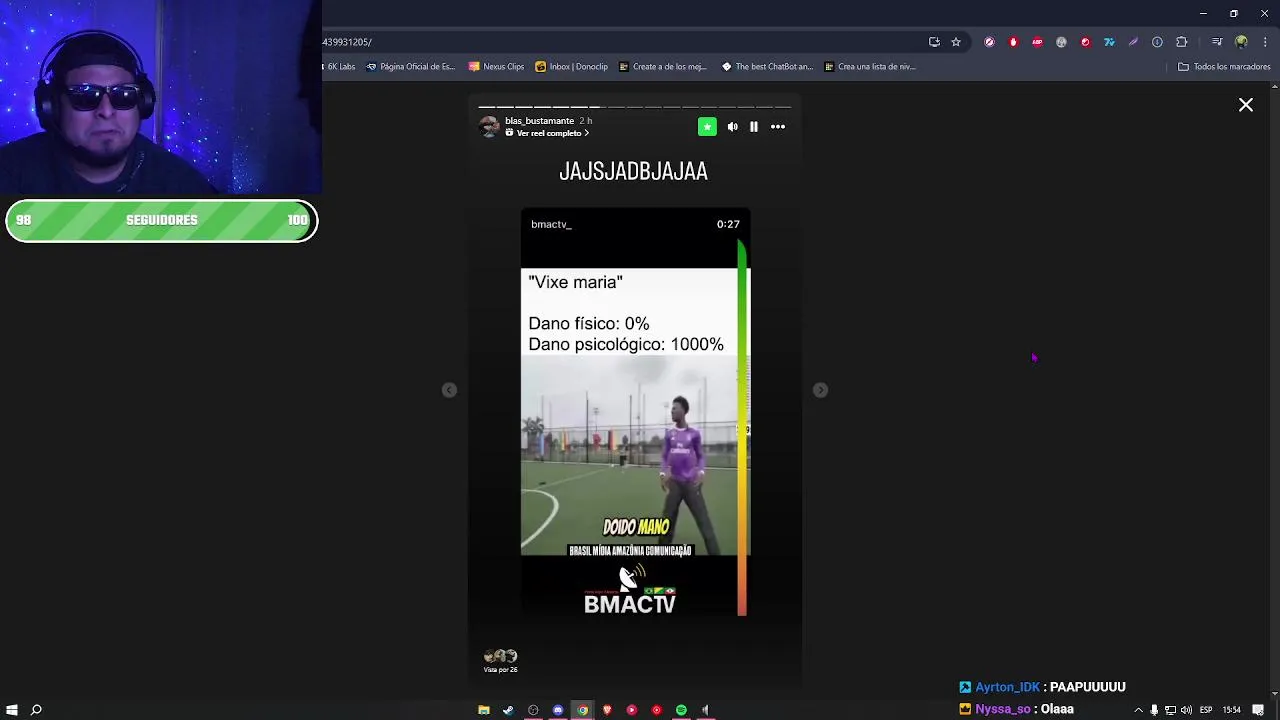Close the Instagram story viewer

(x=1245, y=105)
